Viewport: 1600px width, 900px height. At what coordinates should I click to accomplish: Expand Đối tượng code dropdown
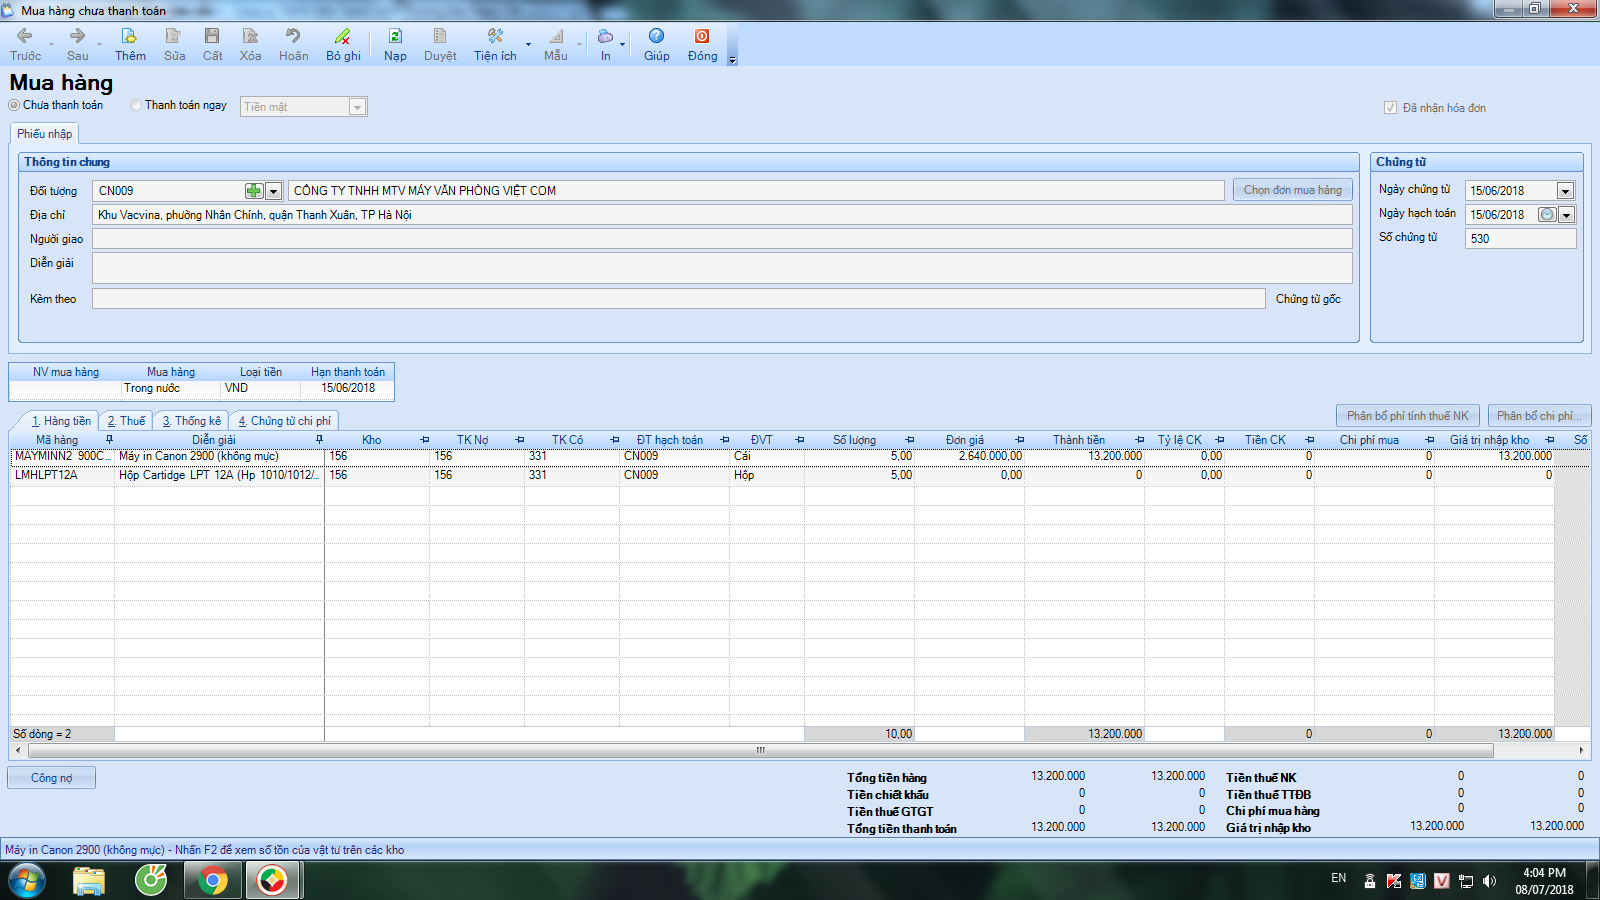(x=273, y=191)
